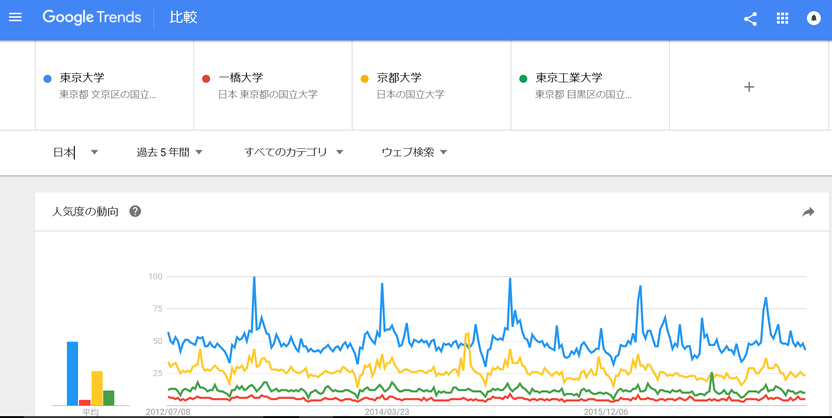832x418 pixels.
Task: Share the interest-over-time chart via arrow icon
Action: (x=808, y=212)
